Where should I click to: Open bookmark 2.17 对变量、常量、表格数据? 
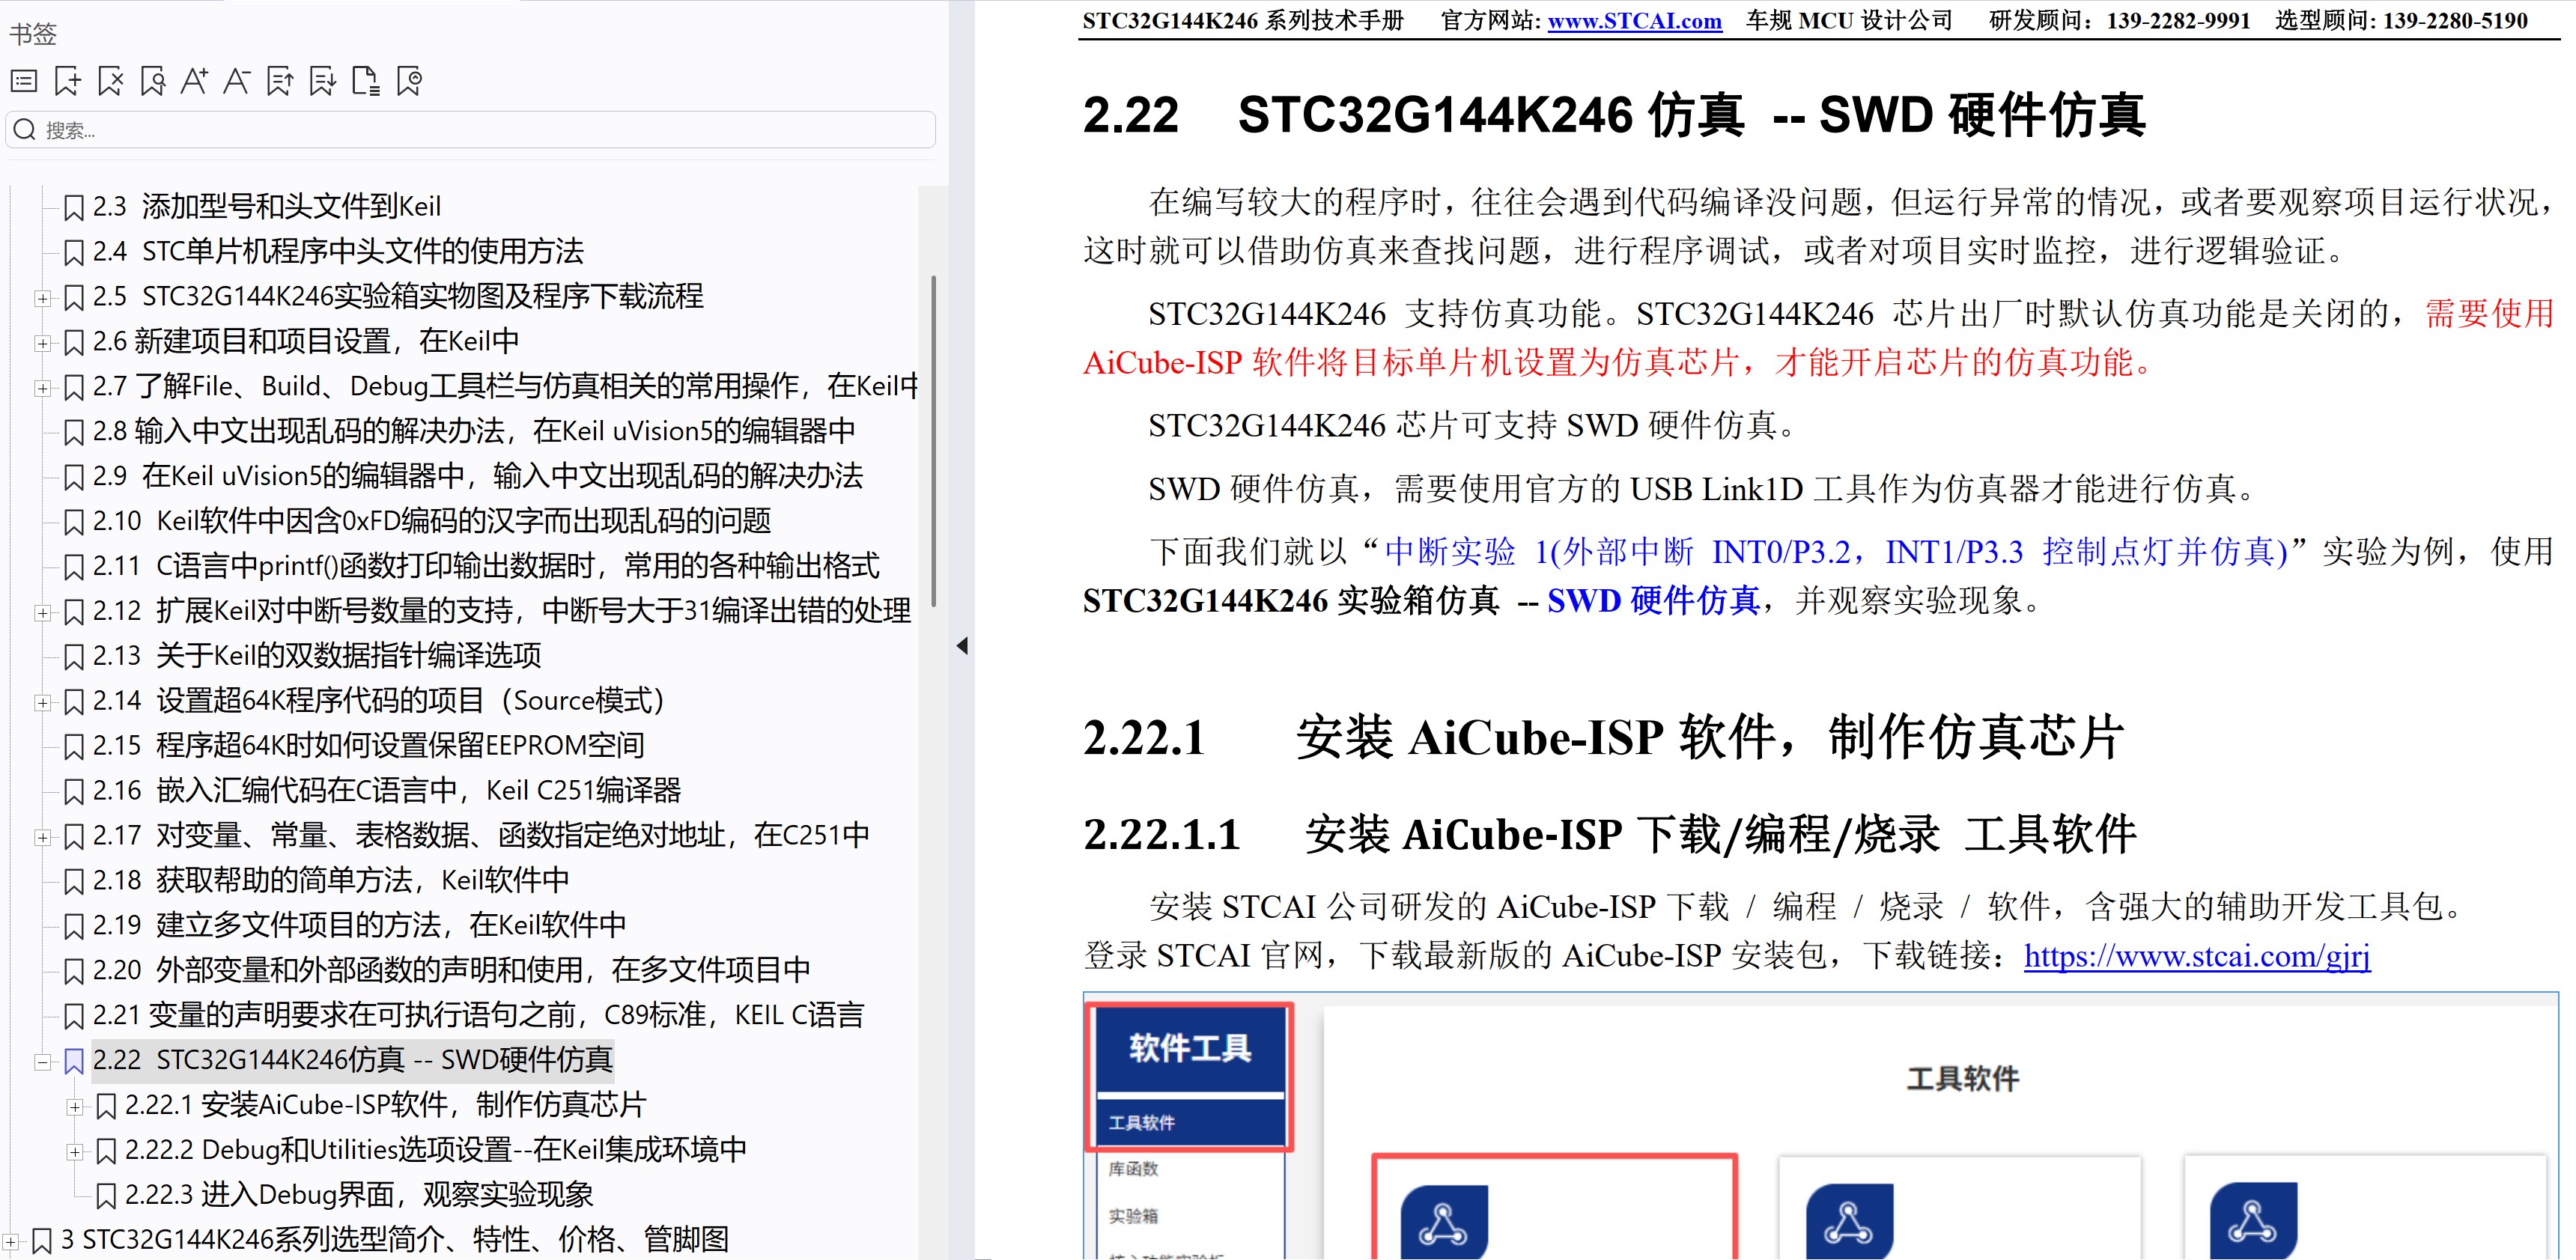[x=481, y=835]
